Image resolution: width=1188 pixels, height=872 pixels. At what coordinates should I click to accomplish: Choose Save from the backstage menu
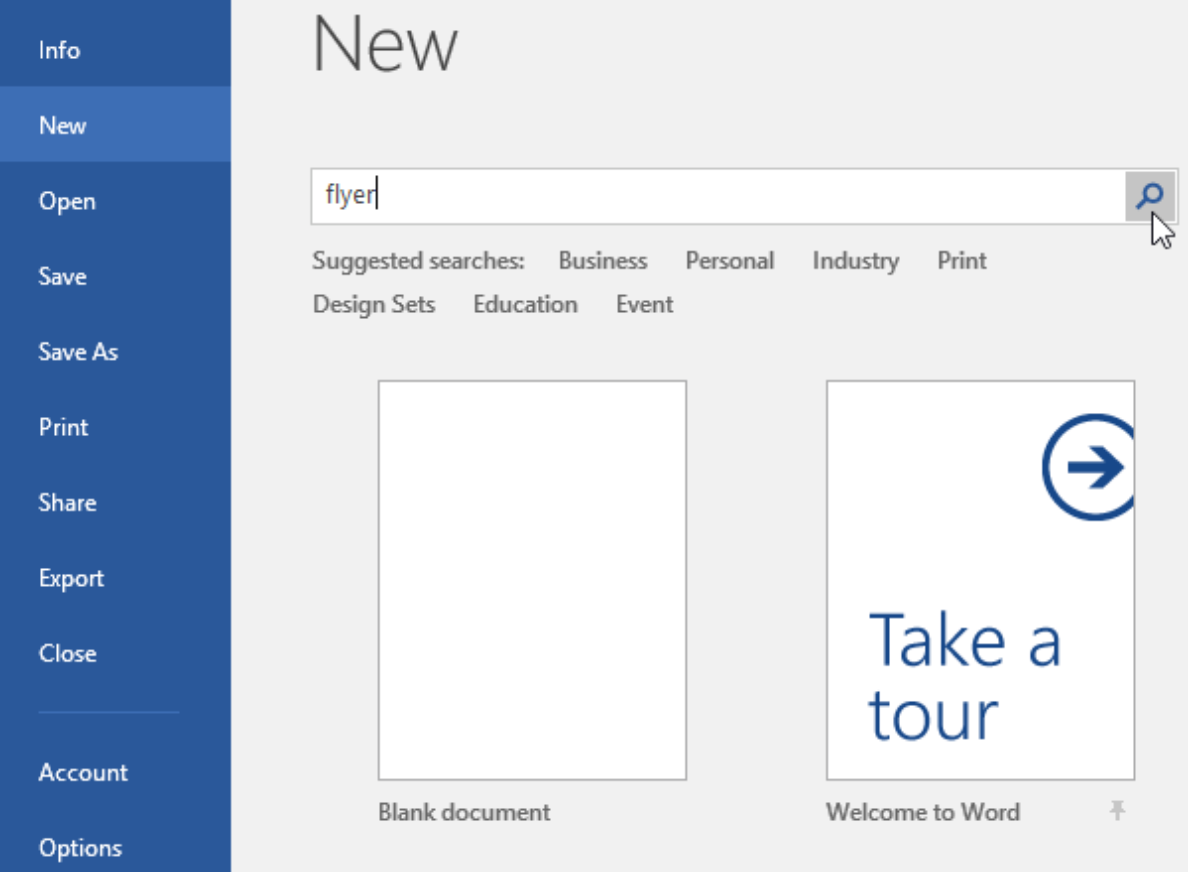(x=62, y=276)
